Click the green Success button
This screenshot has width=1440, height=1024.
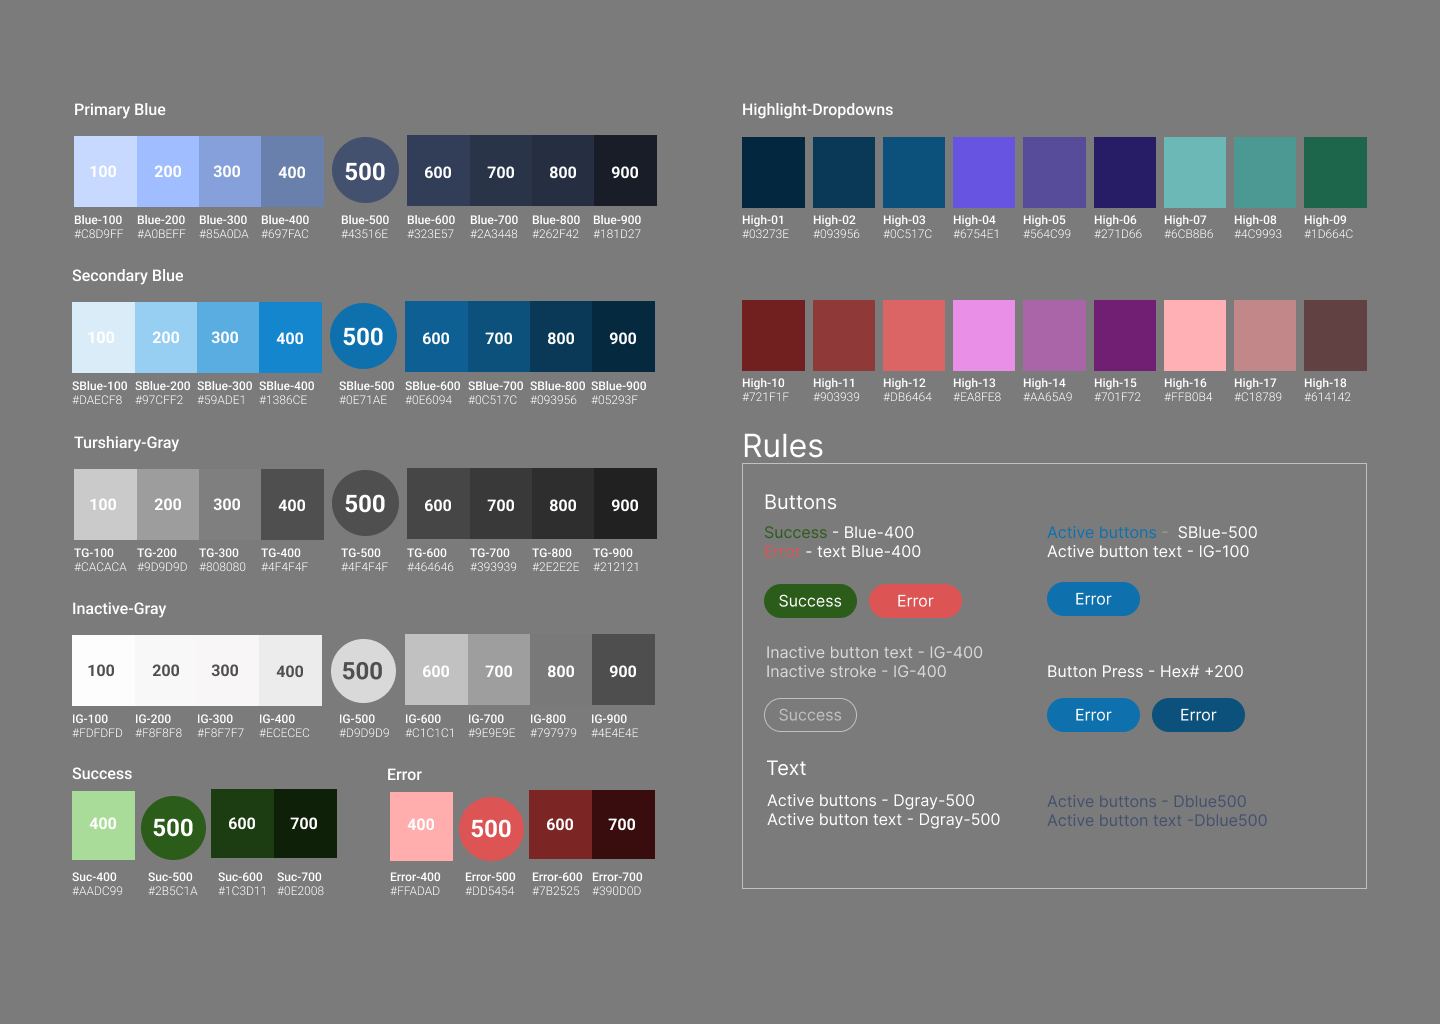coord(810,601)
